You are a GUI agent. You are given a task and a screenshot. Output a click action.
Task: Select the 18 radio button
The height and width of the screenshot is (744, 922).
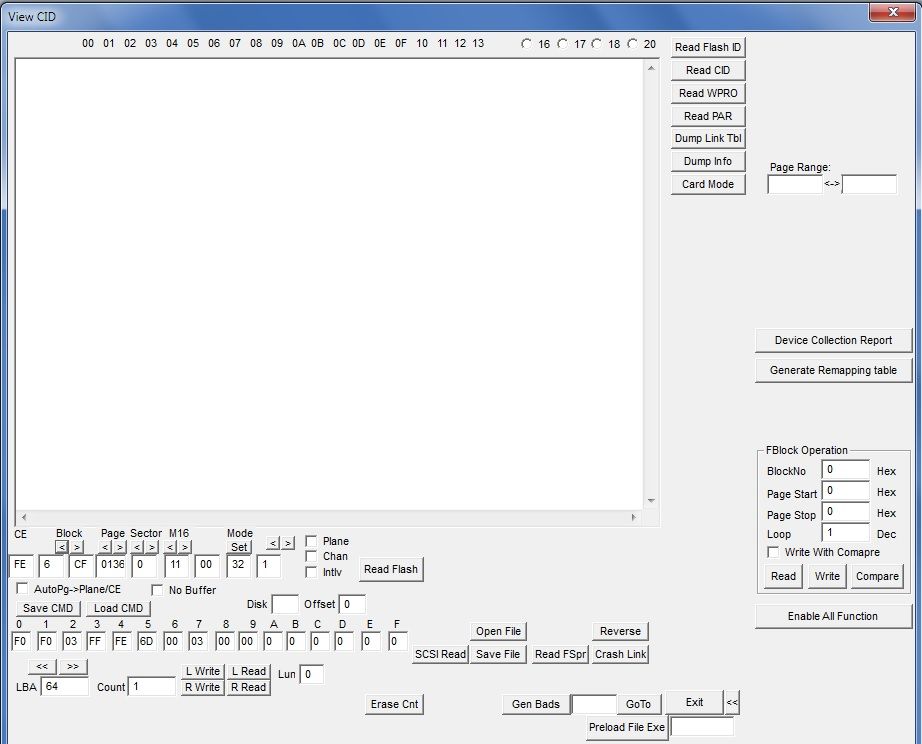click(597, 44)
